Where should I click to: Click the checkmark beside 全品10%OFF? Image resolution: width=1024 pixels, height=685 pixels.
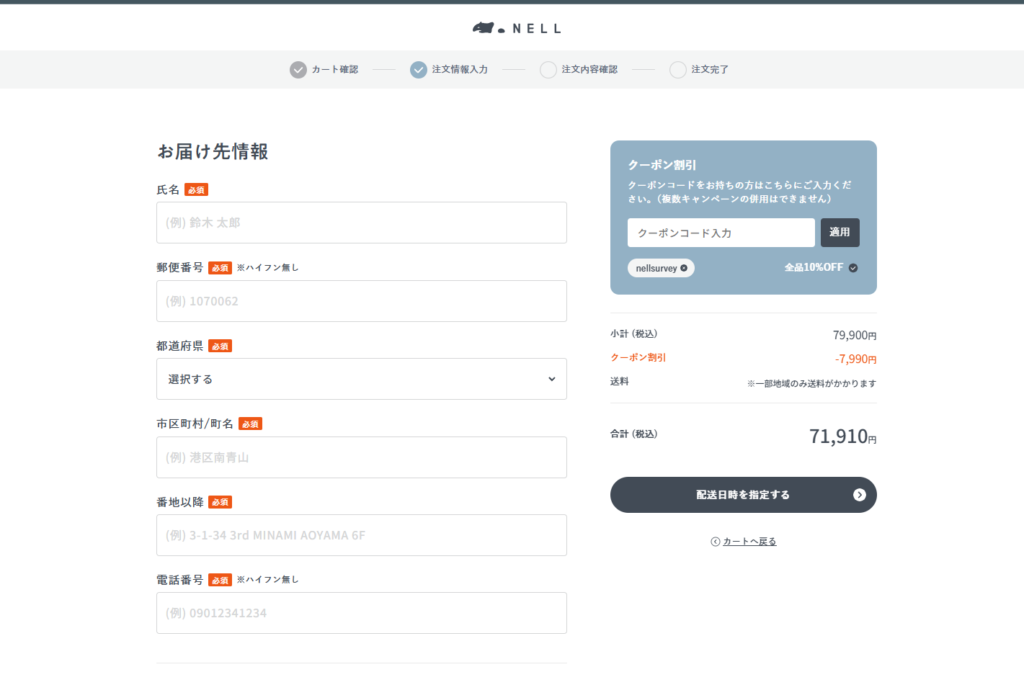(x=853, y=268)
